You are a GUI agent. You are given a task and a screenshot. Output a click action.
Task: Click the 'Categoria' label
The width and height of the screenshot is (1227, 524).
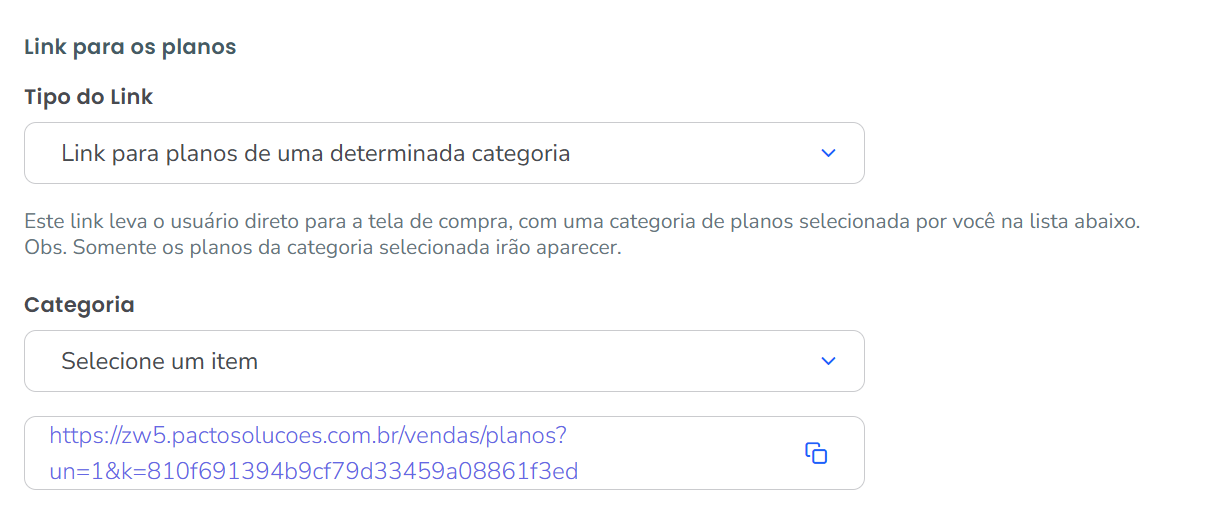click(x=79, y=305)
